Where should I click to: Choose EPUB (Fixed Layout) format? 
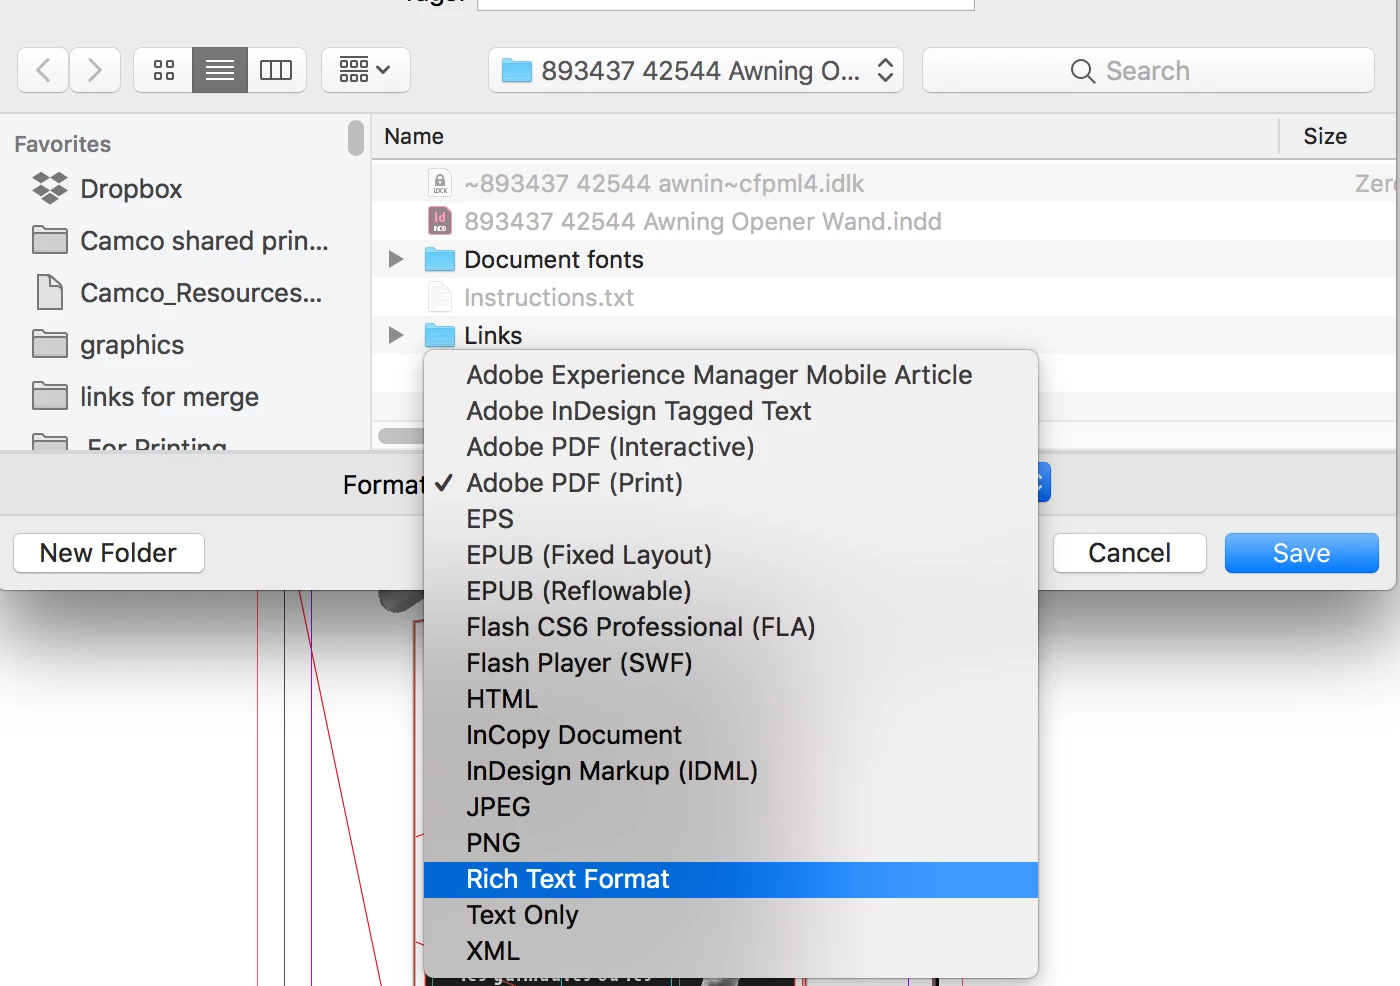[731, 555]
